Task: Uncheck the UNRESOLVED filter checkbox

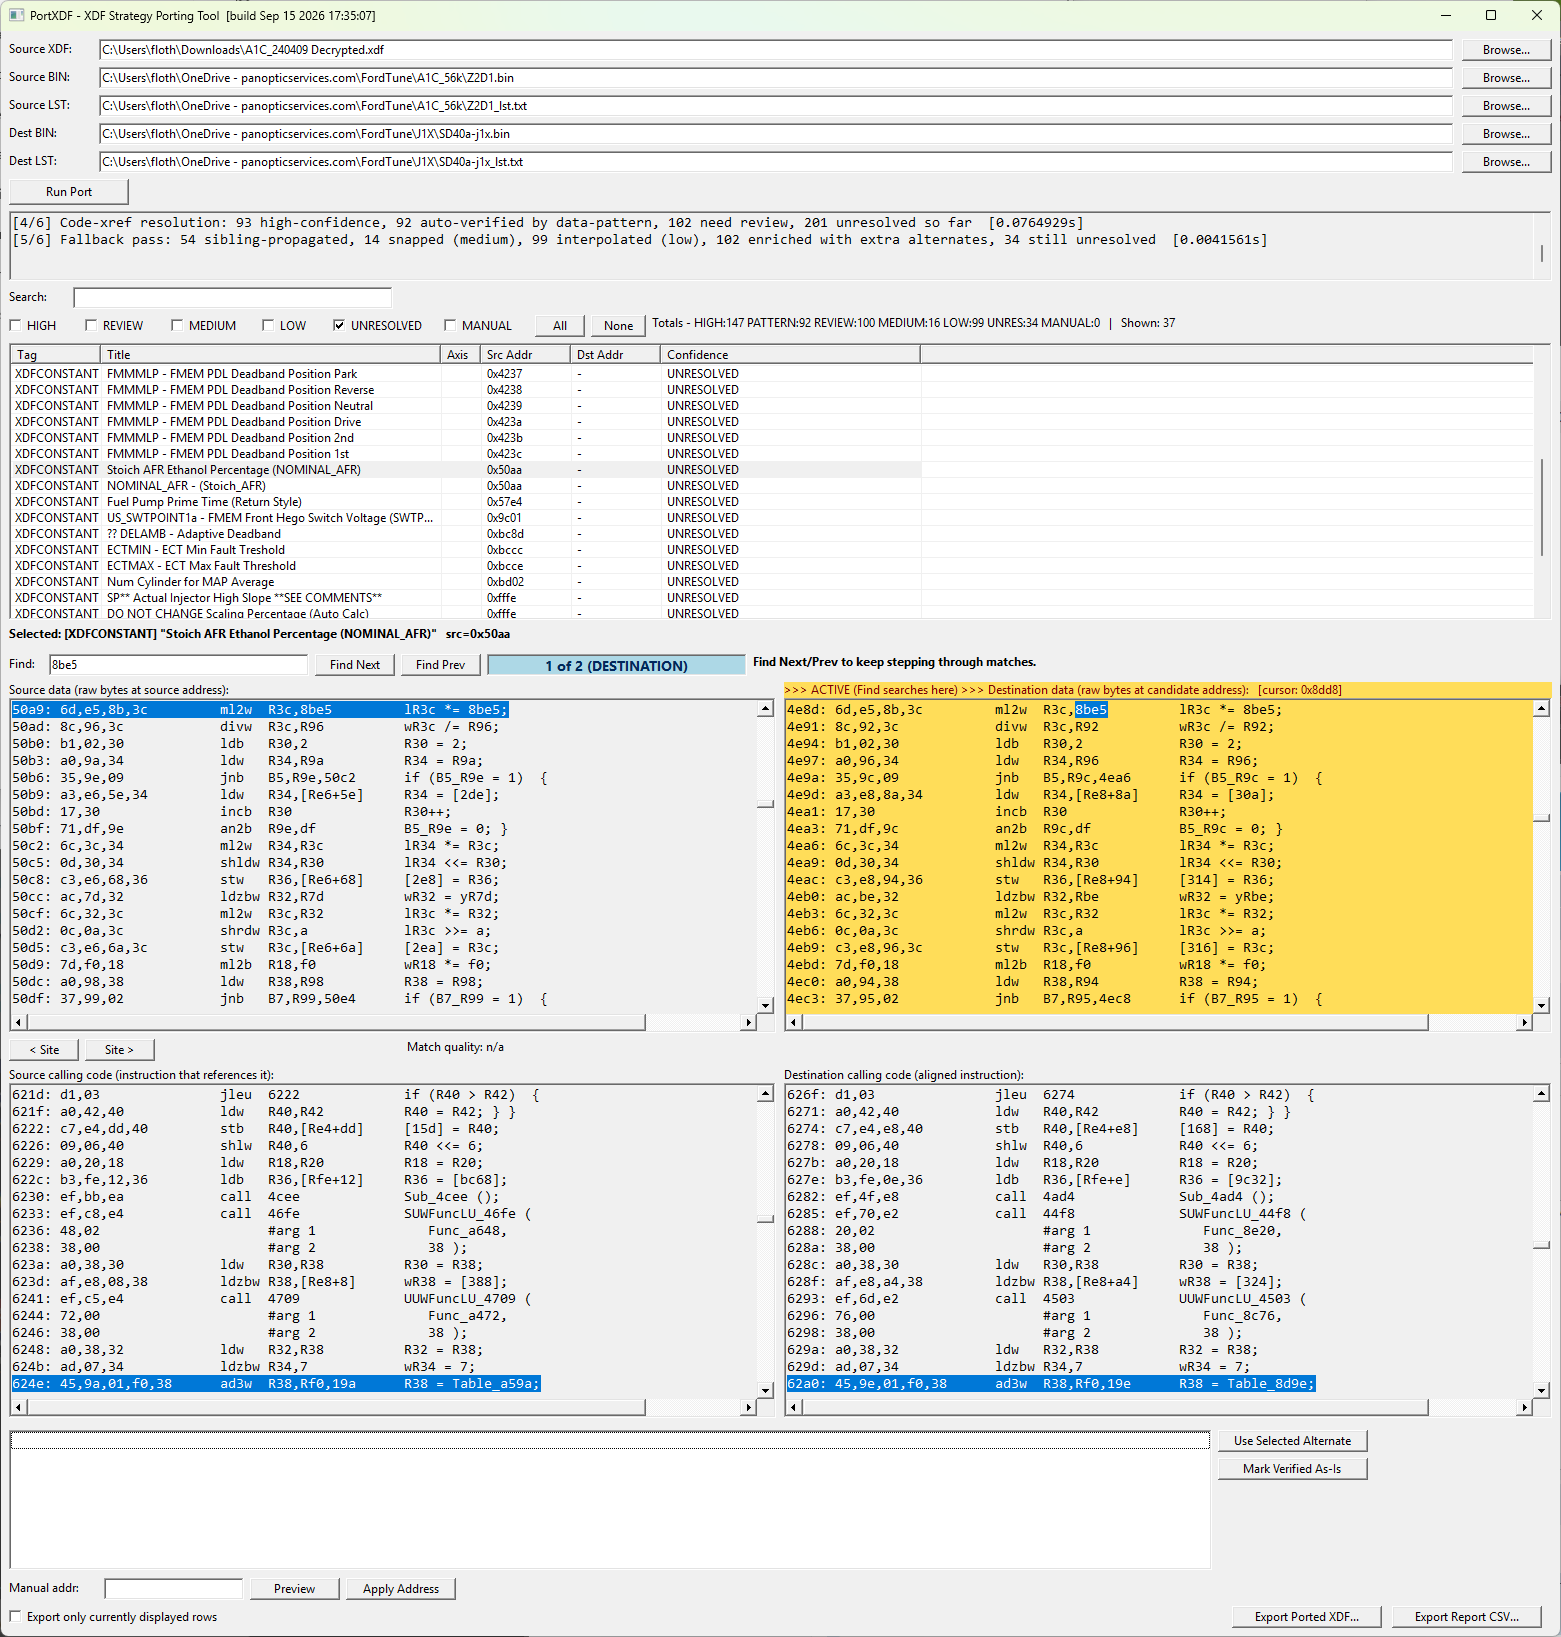Action: [339, 325]
